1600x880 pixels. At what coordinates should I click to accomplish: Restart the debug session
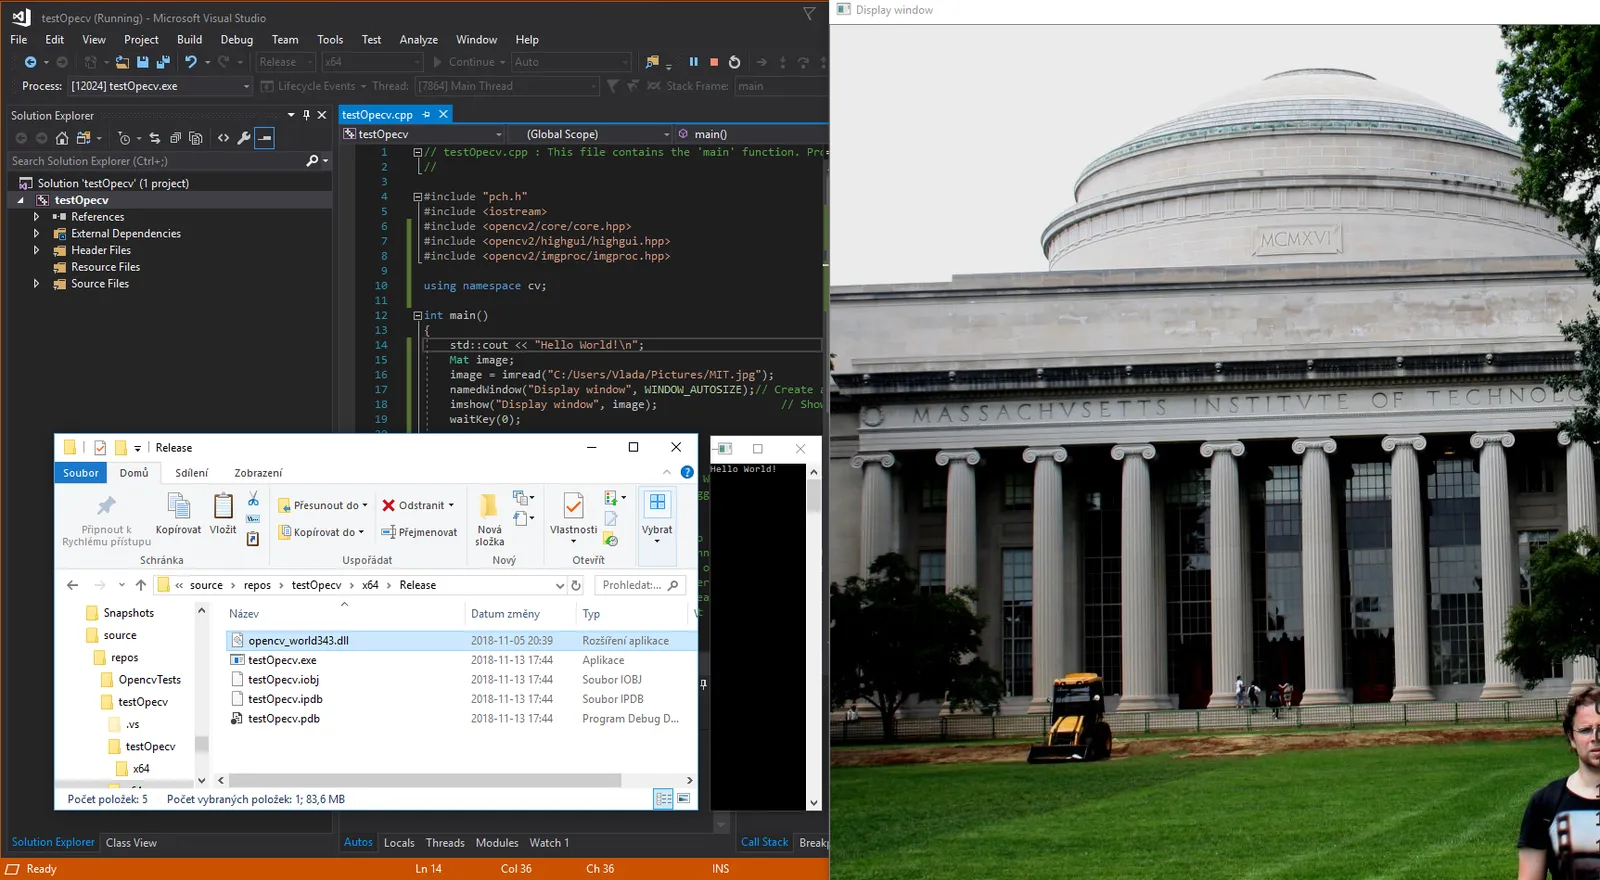pos(735,62)
